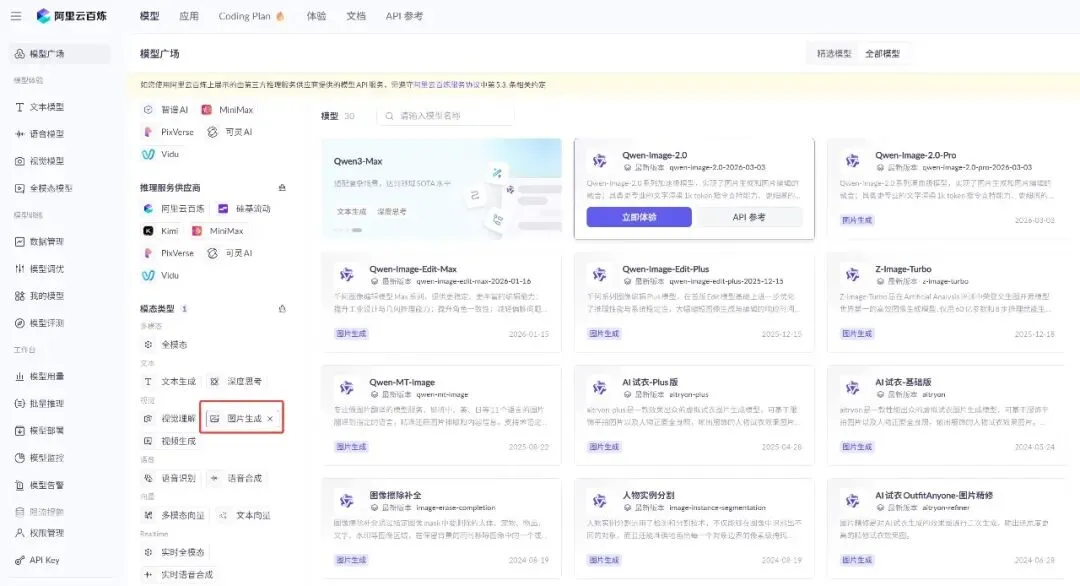Open the API 参考 top tab
Image resolution: width=1080 pixels, height=586 pixels.
point(404,16)
